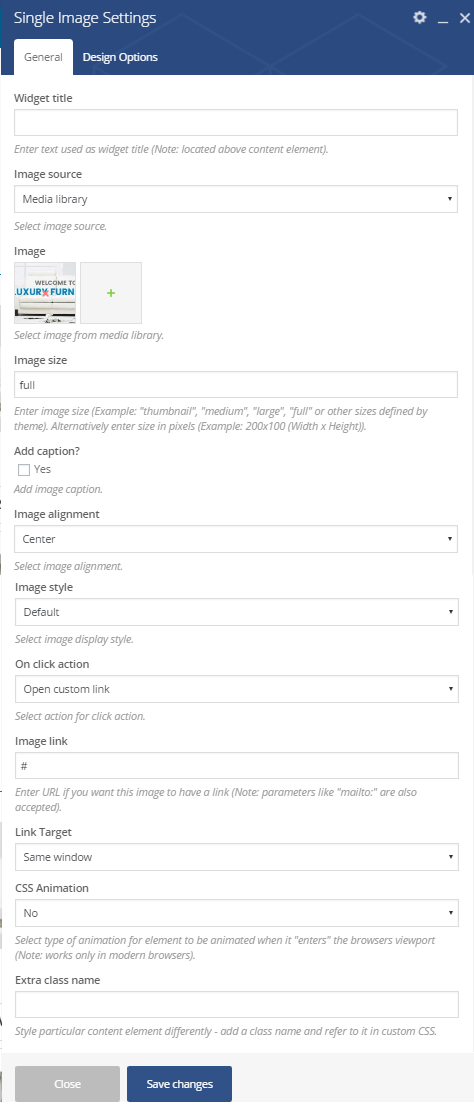
Task: Minimize the Single Image Settings panel
Action: [x=443, y=19]
